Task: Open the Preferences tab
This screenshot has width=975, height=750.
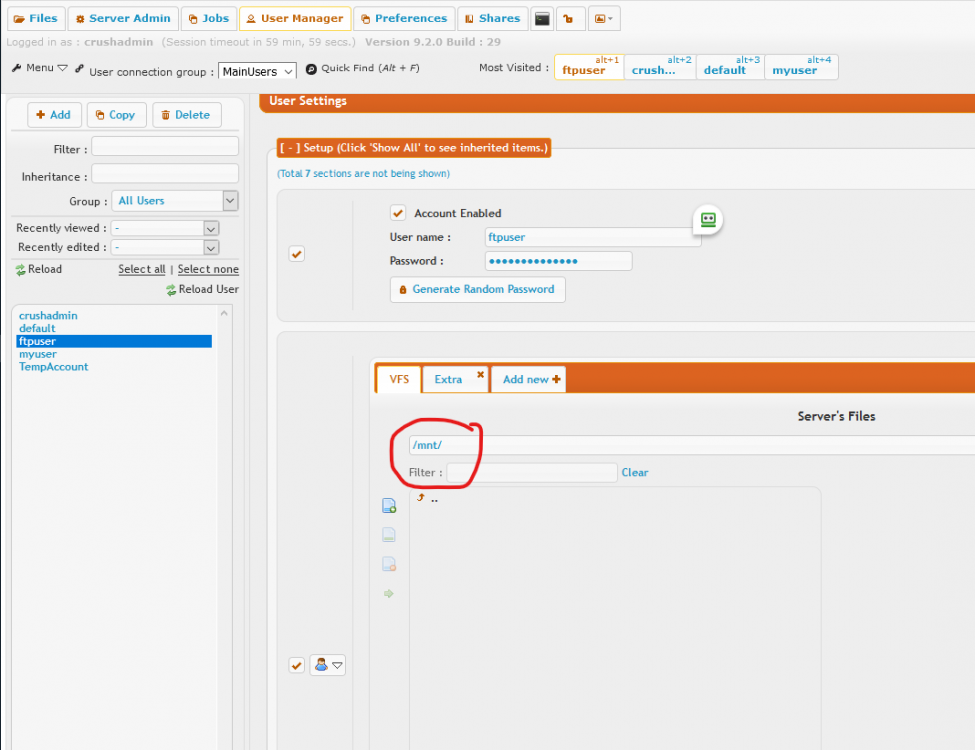Action: [x=404, y=19]
